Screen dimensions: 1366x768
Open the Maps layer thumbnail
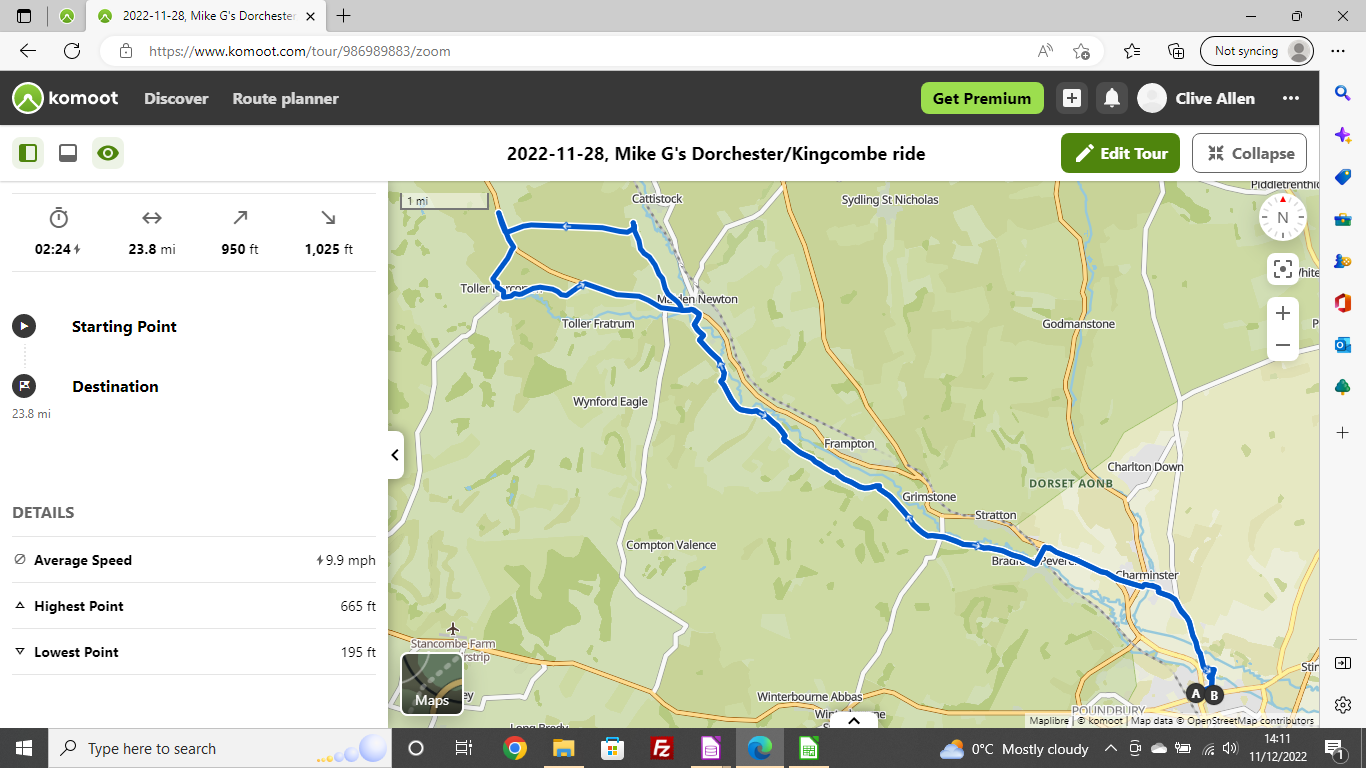click(433, 685)
